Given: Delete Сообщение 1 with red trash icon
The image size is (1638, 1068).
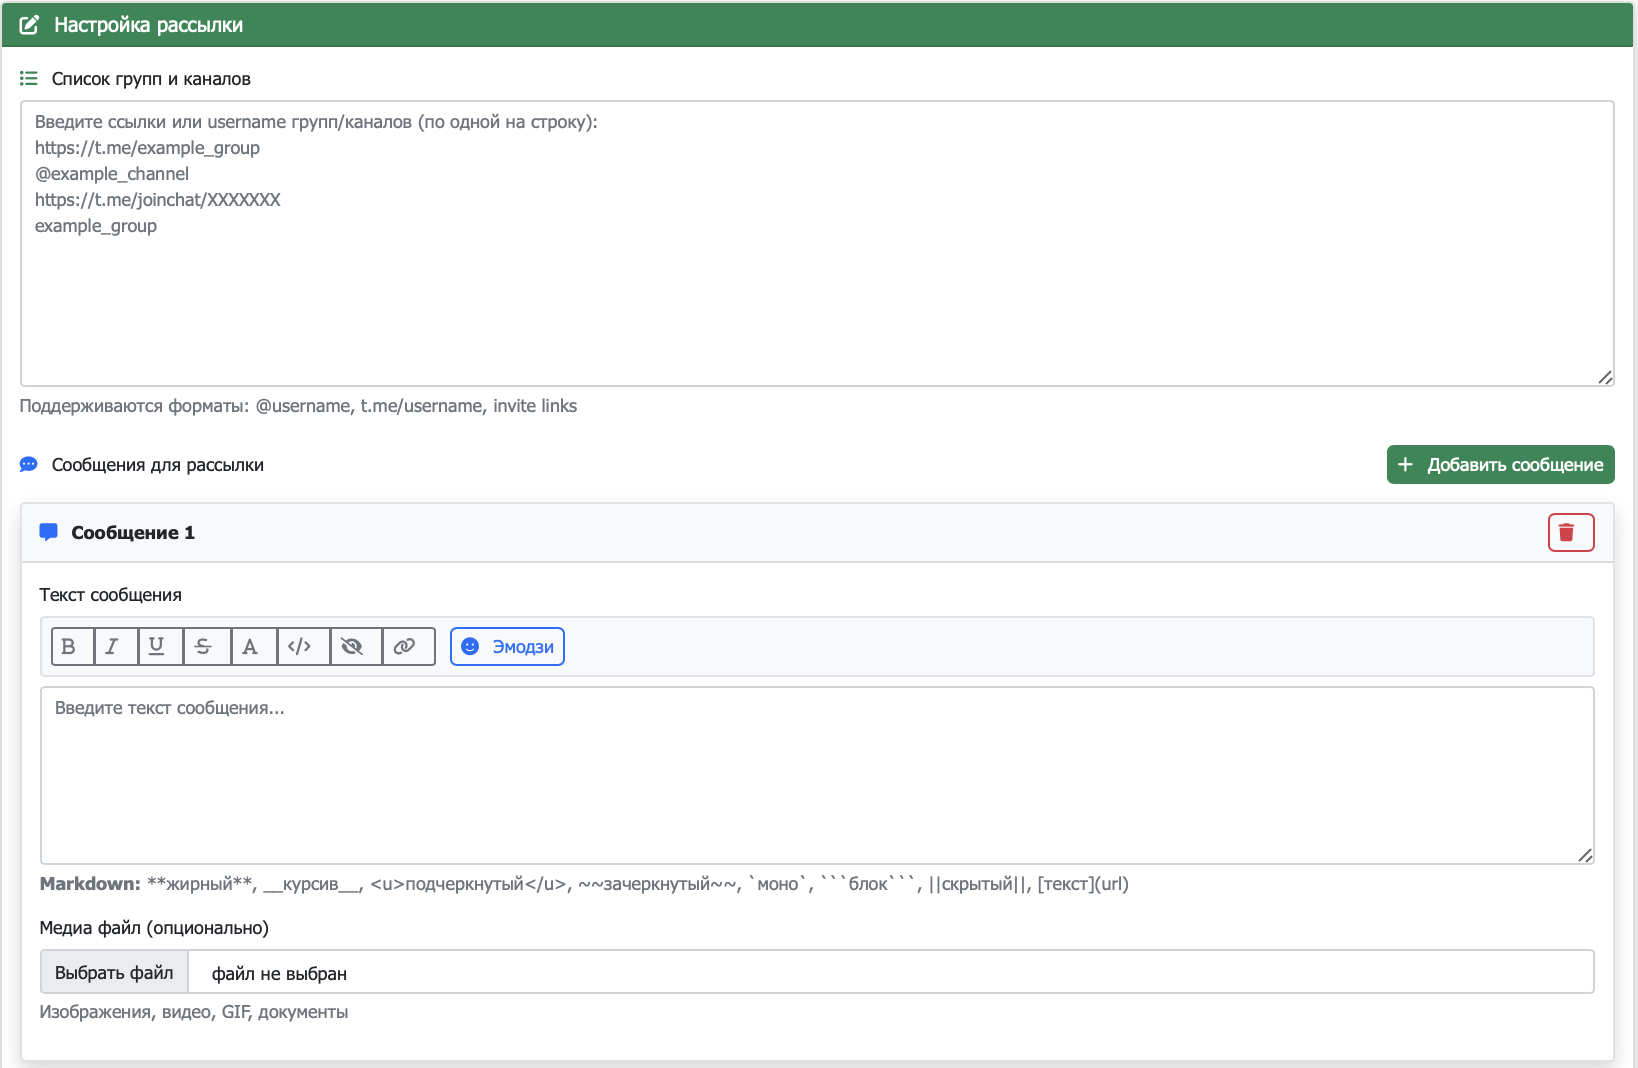Looking at the screenshot, I should point(1570,533).
